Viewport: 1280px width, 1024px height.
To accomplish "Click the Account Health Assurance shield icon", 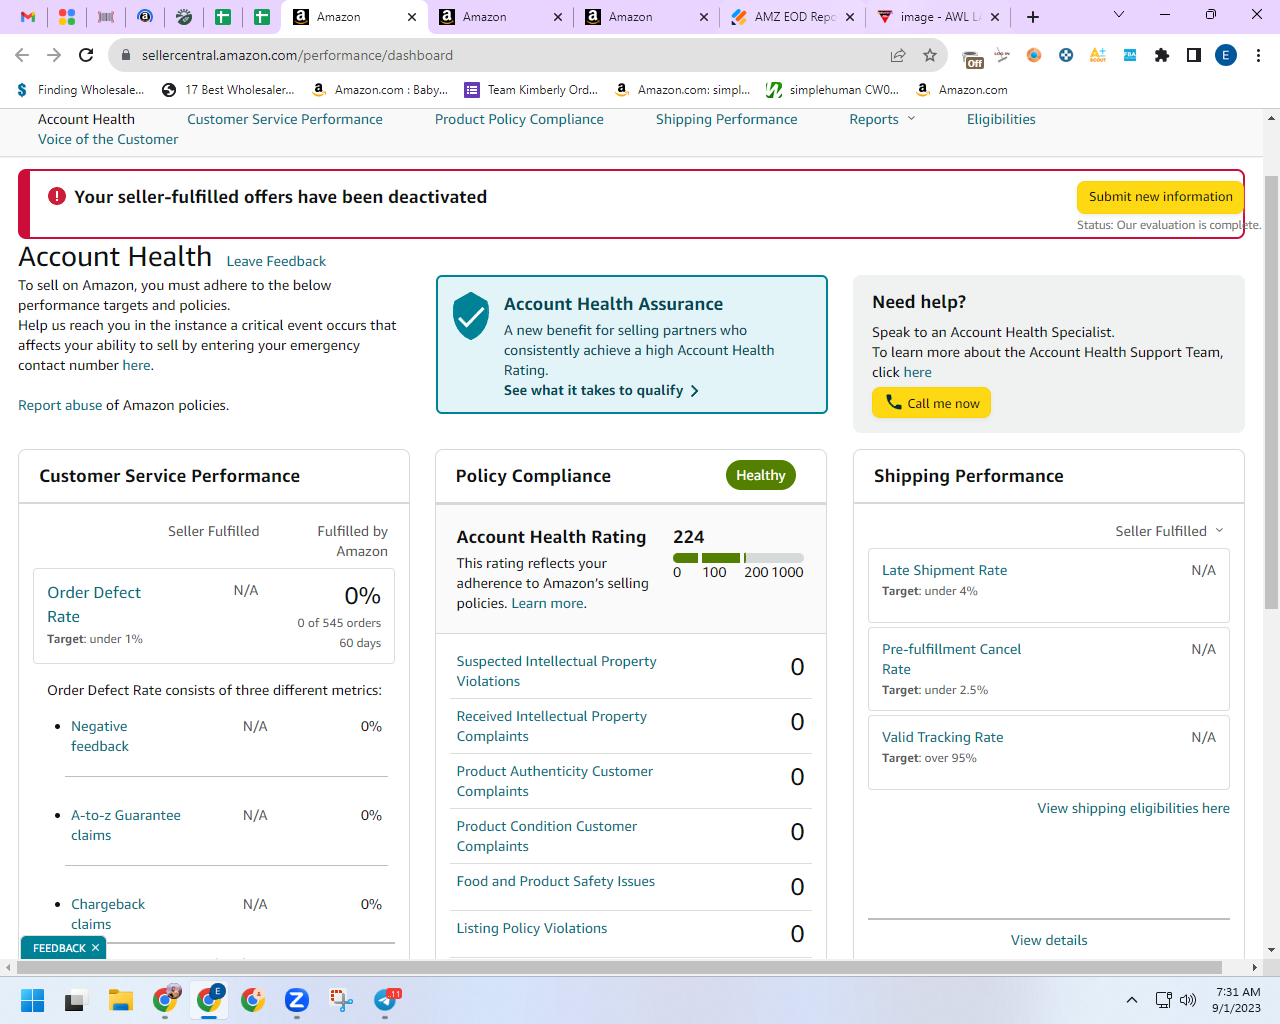I will tap(471, 316).
